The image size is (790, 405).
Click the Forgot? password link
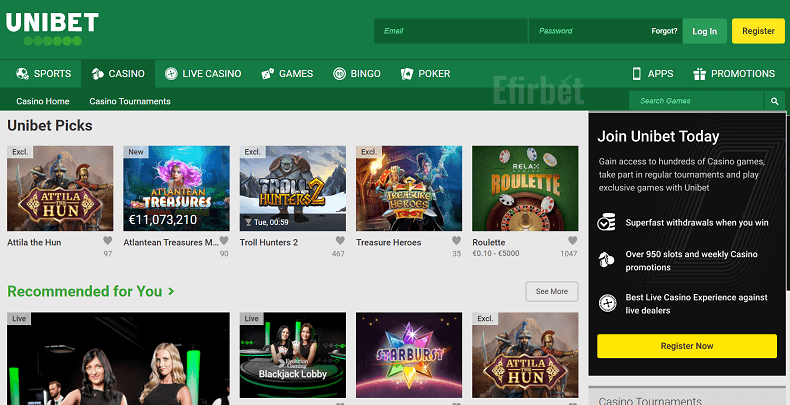point(664,31)
